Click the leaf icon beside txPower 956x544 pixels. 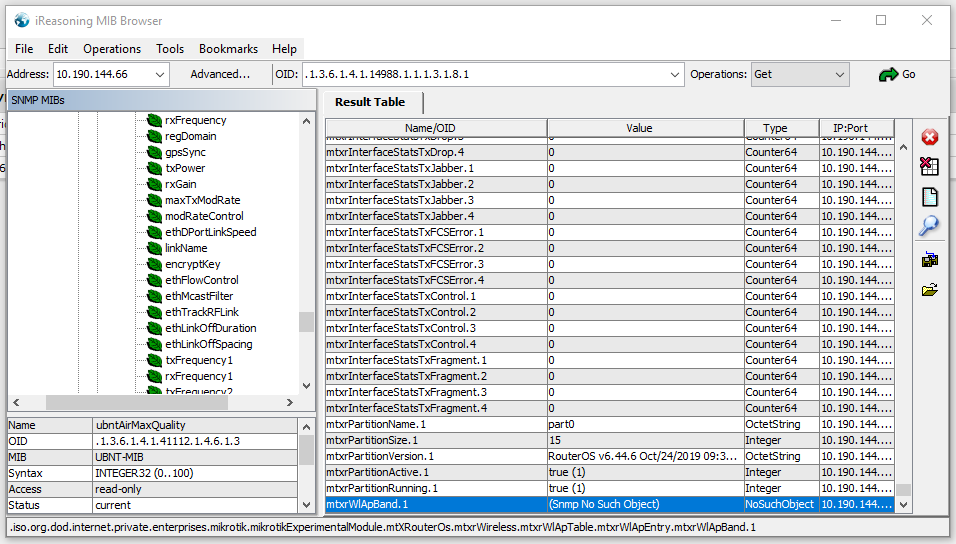(155, 168)
